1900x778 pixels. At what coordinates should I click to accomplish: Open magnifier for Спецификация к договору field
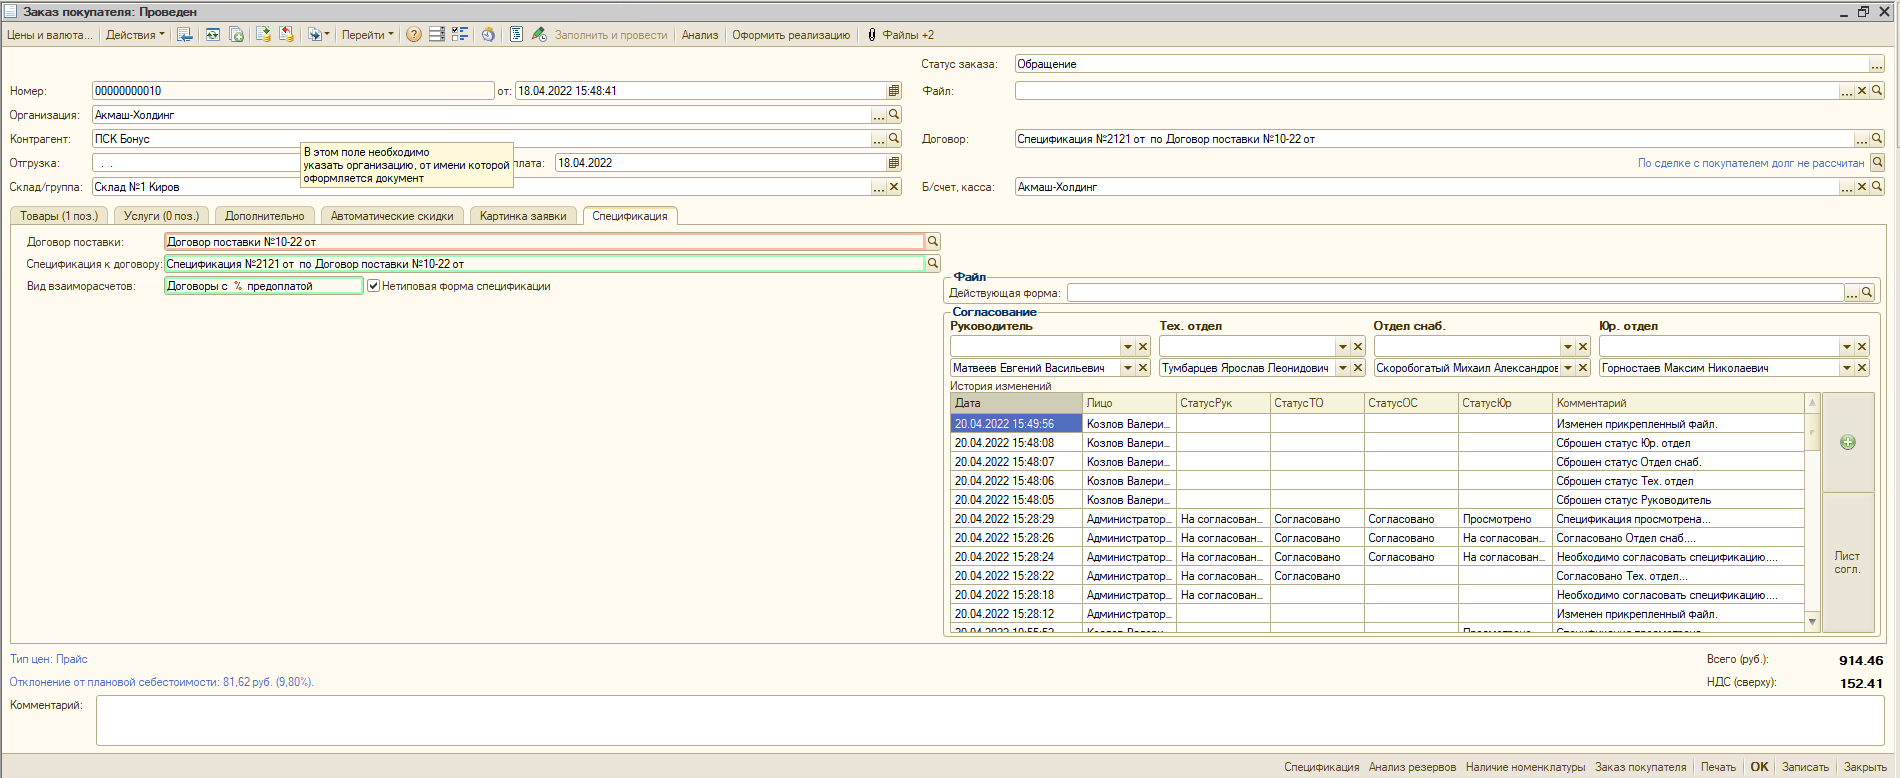[933, 264]
